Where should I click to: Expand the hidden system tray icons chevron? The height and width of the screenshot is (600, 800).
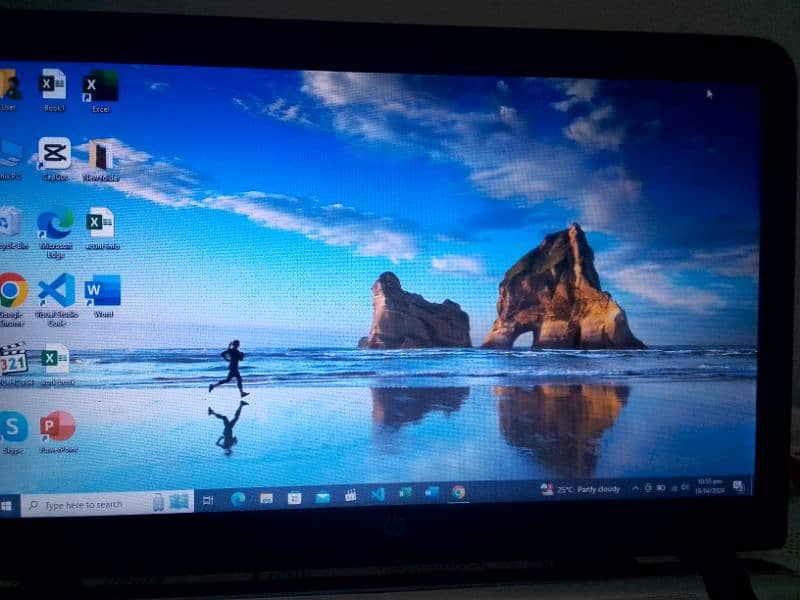click(x=635, y=488)
